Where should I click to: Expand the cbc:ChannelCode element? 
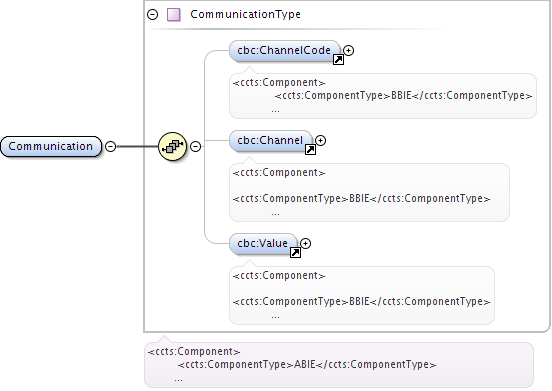point(349,50)
